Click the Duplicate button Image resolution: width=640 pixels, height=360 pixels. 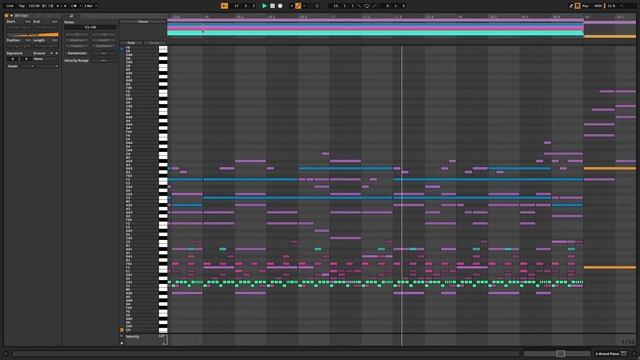[104, 46]
